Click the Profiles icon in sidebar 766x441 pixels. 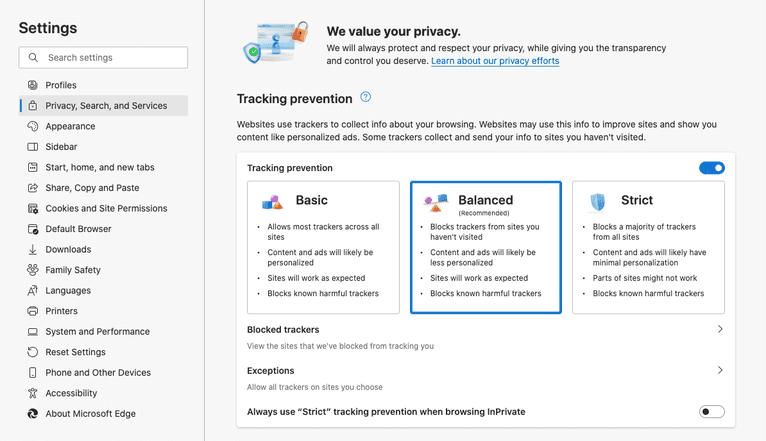point(33,85)
